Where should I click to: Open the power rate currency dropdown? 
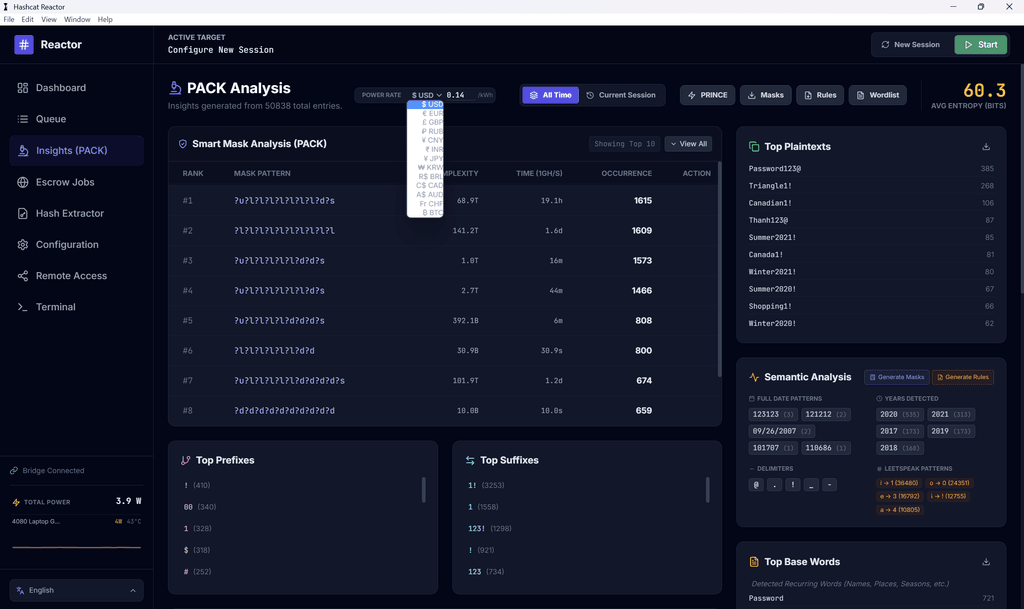point(429,94)
